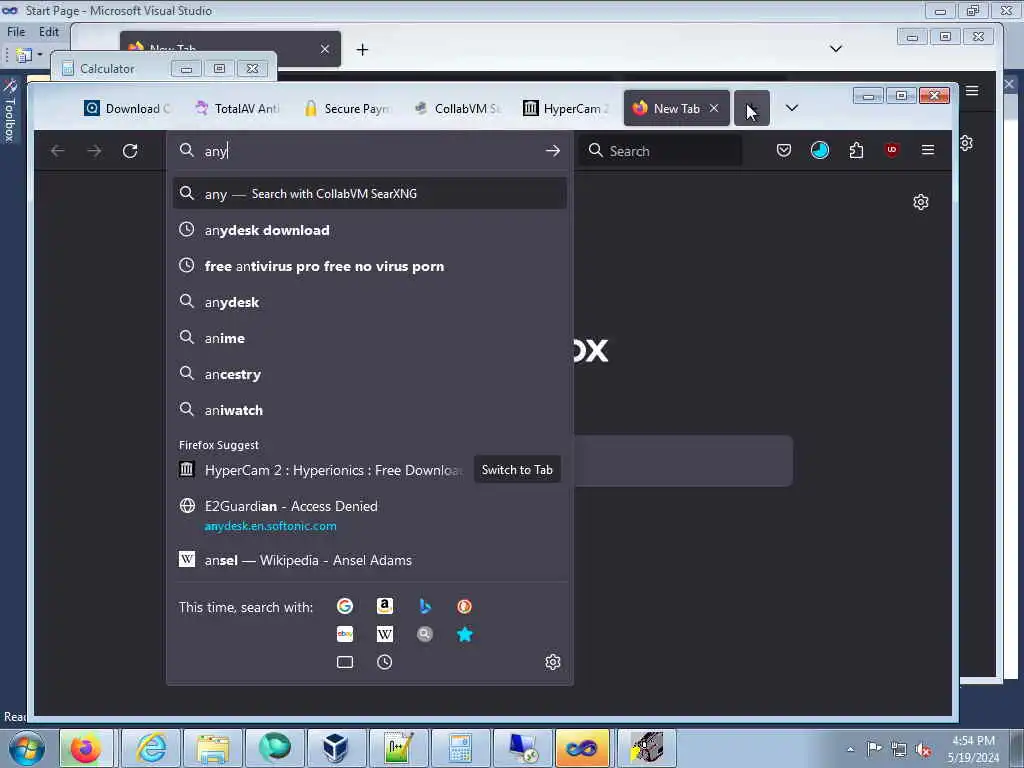Open Internet Explorer from the taskbar

coord(151,748)
